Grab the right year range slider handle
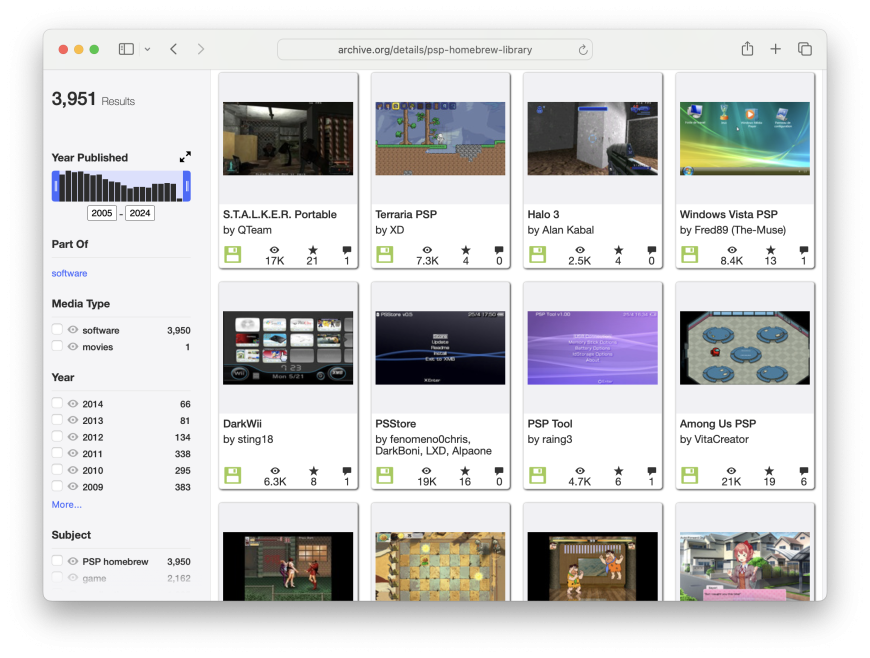870x658 pixels. [x=187, y=186]
